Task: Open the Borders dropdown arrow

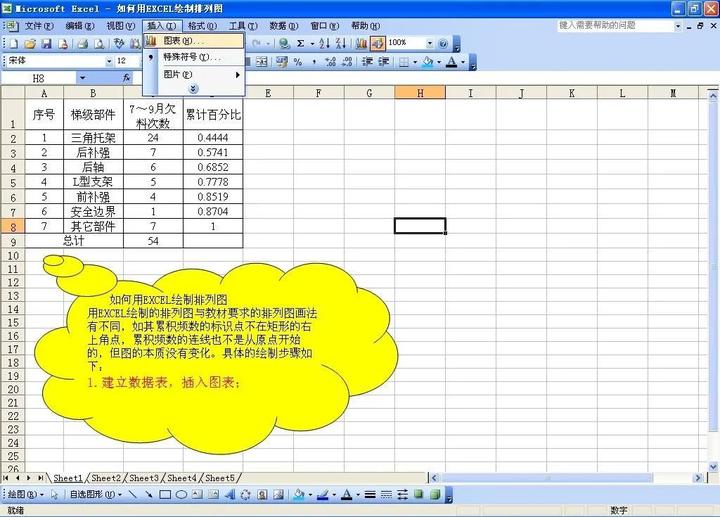Action: coord(415,62)
